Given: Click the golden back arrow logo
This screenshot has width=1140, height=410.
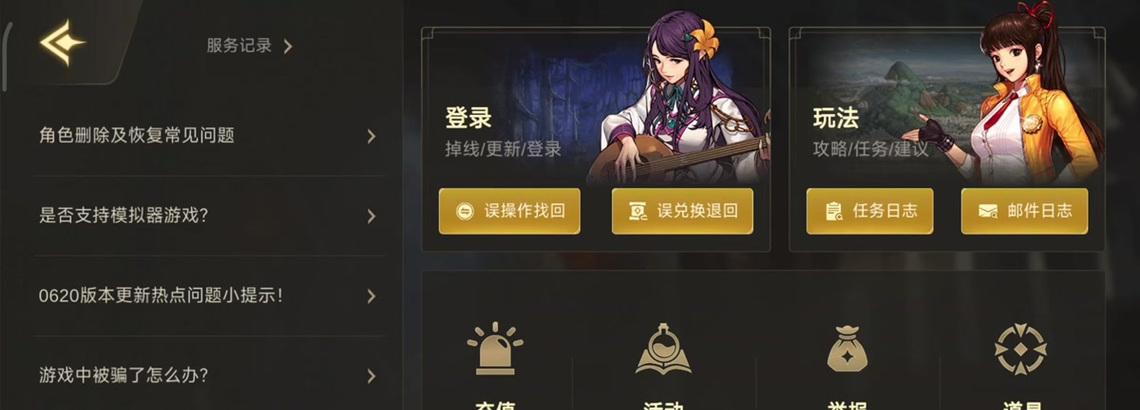Looking at the screenshot, I should [x=62, y=43].
